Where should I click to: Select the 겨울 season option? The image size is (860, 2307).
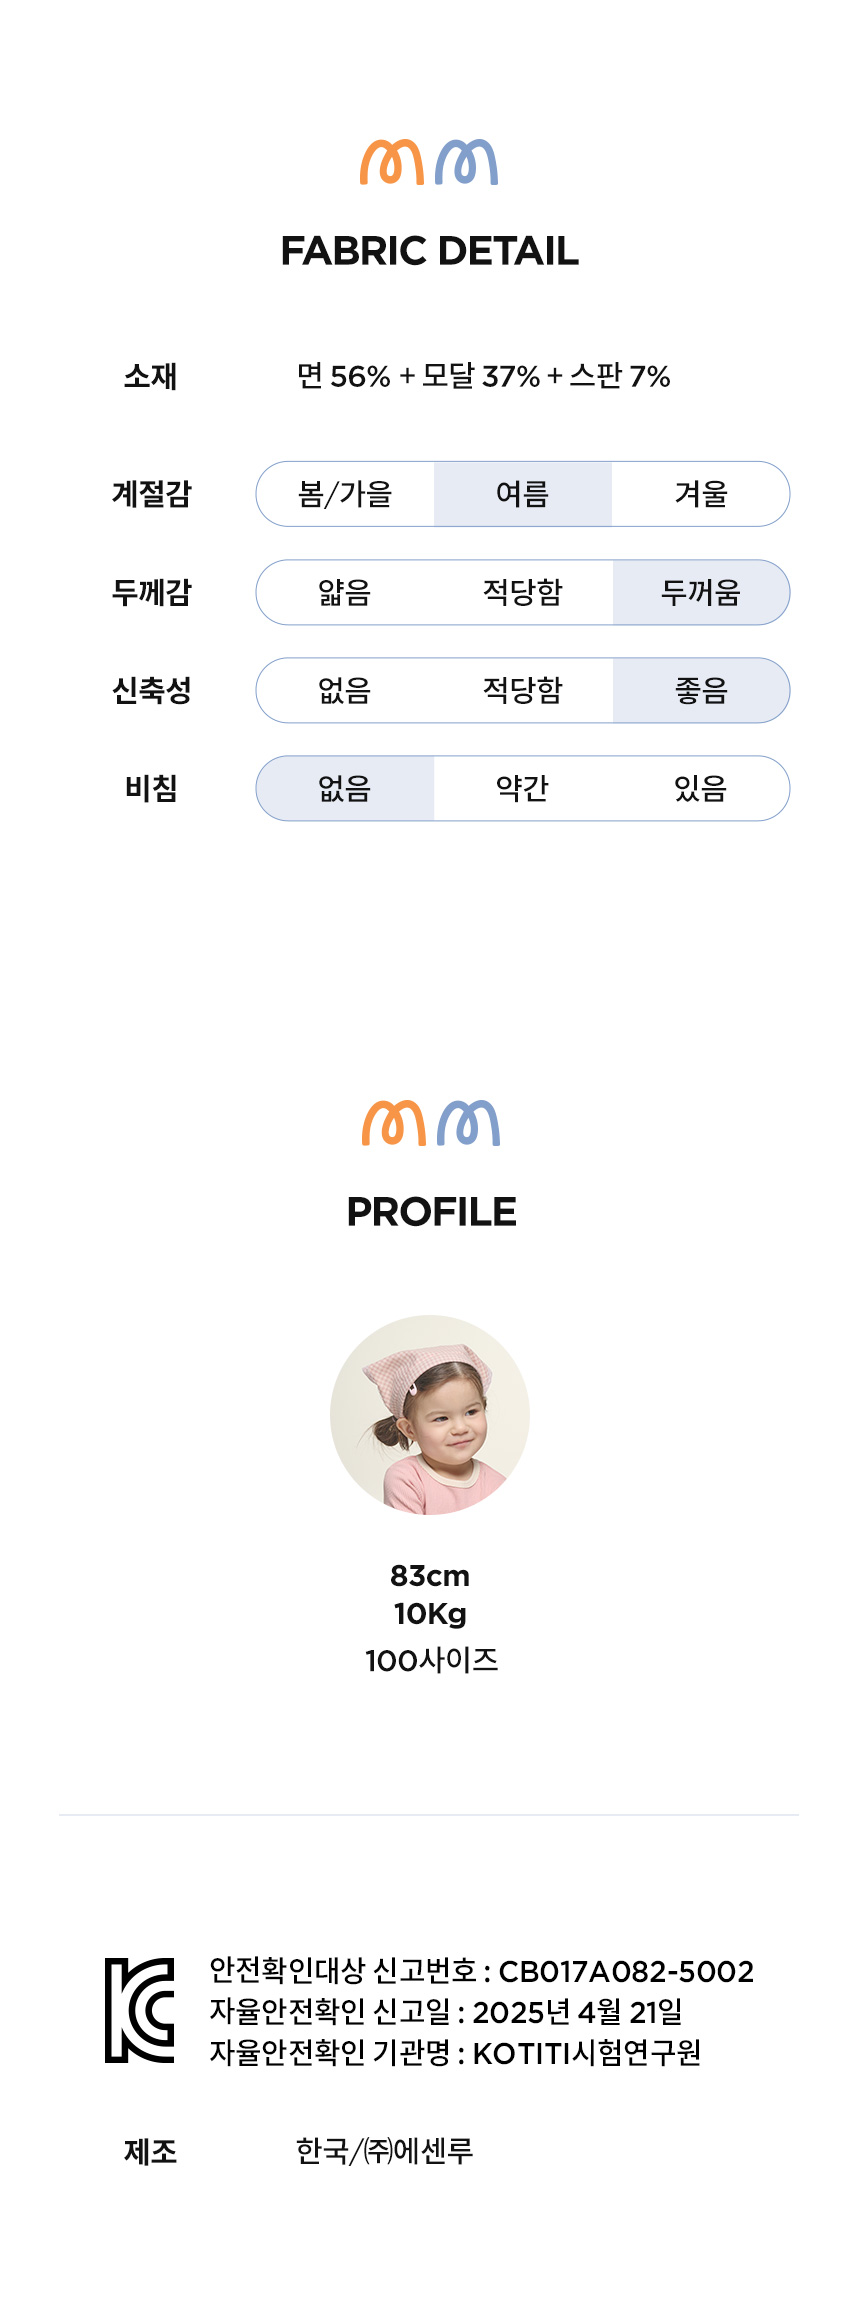700,494
